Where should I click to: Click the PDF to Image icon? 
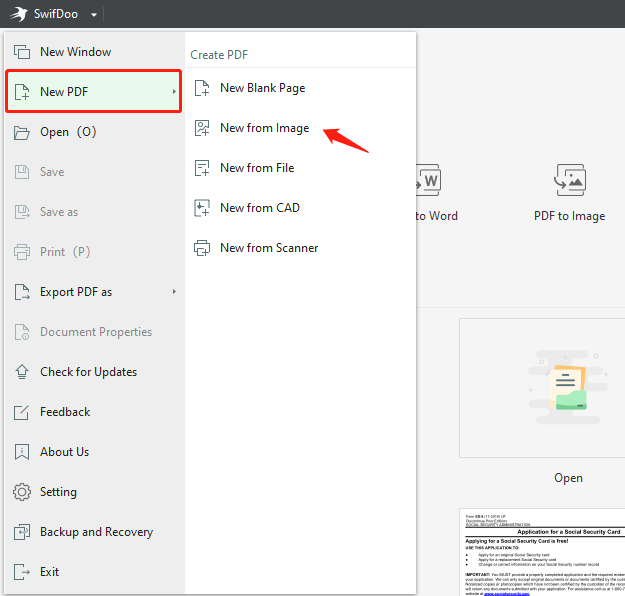[570, 180]
